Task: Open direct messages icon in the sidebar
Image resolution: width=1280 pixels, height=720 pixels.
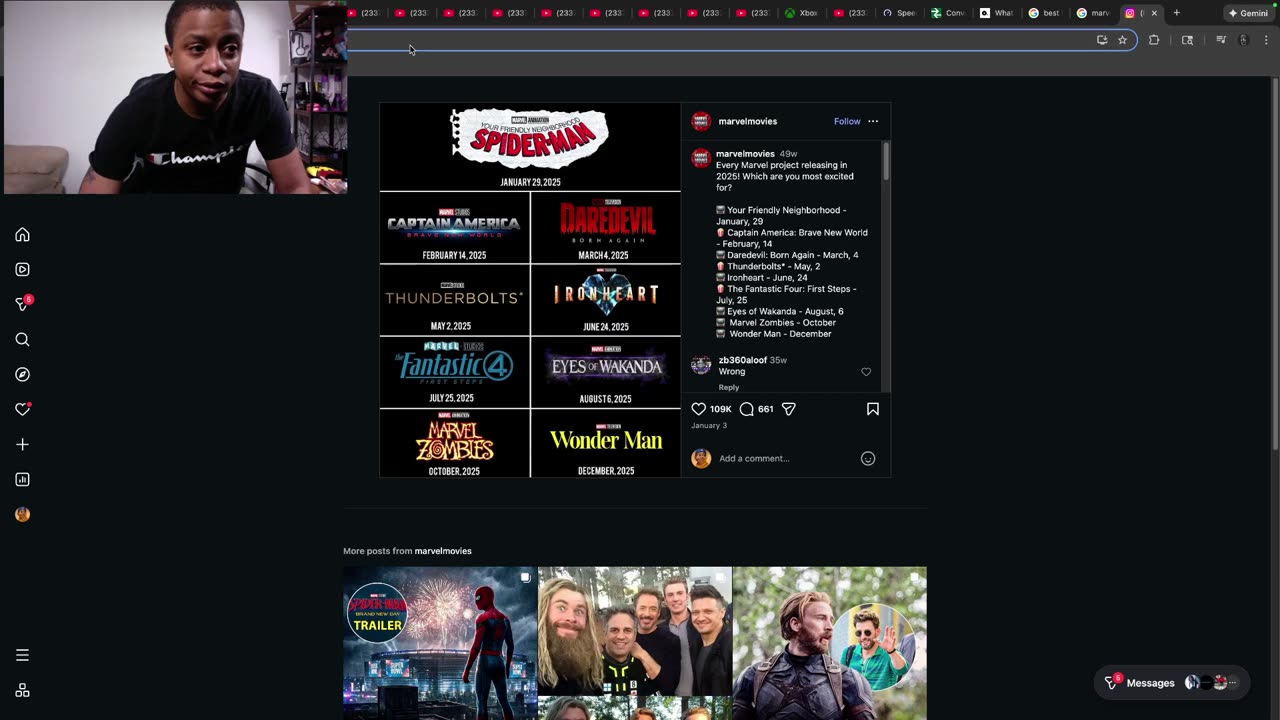Action: pyautogui.click(x=22, y=304)
